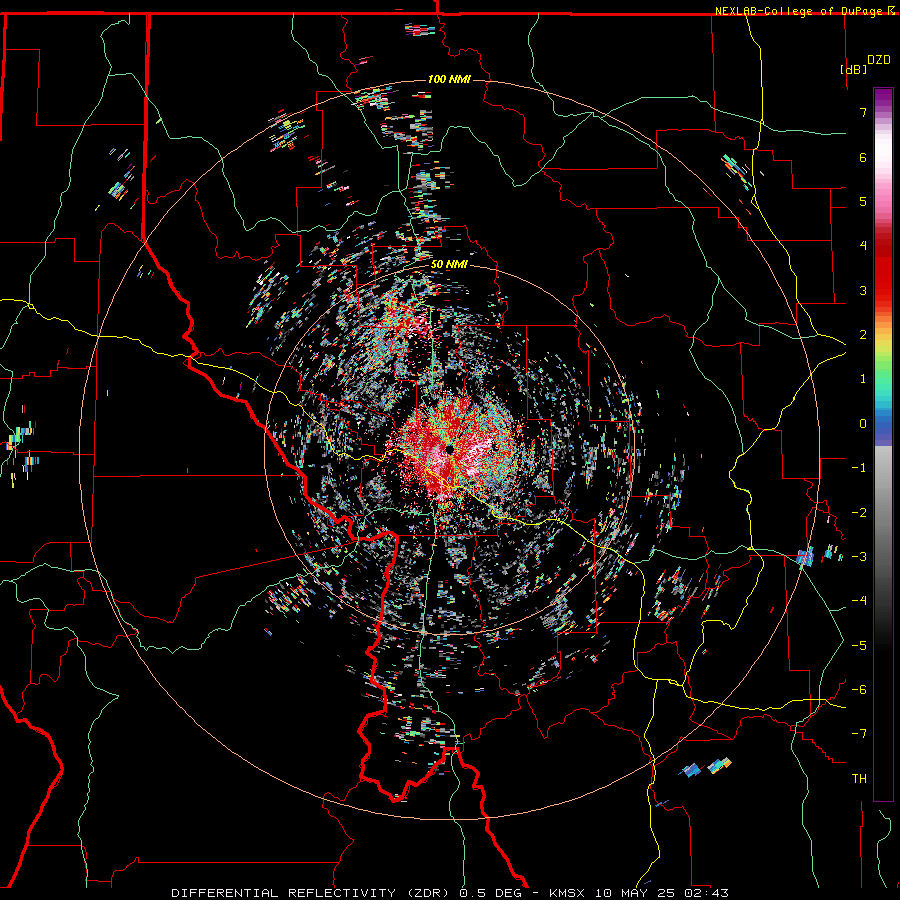Click the -1 value on color scale
The width and height of the screenshot is (900, 900).
pyautogui.click(x=859, y=468)
